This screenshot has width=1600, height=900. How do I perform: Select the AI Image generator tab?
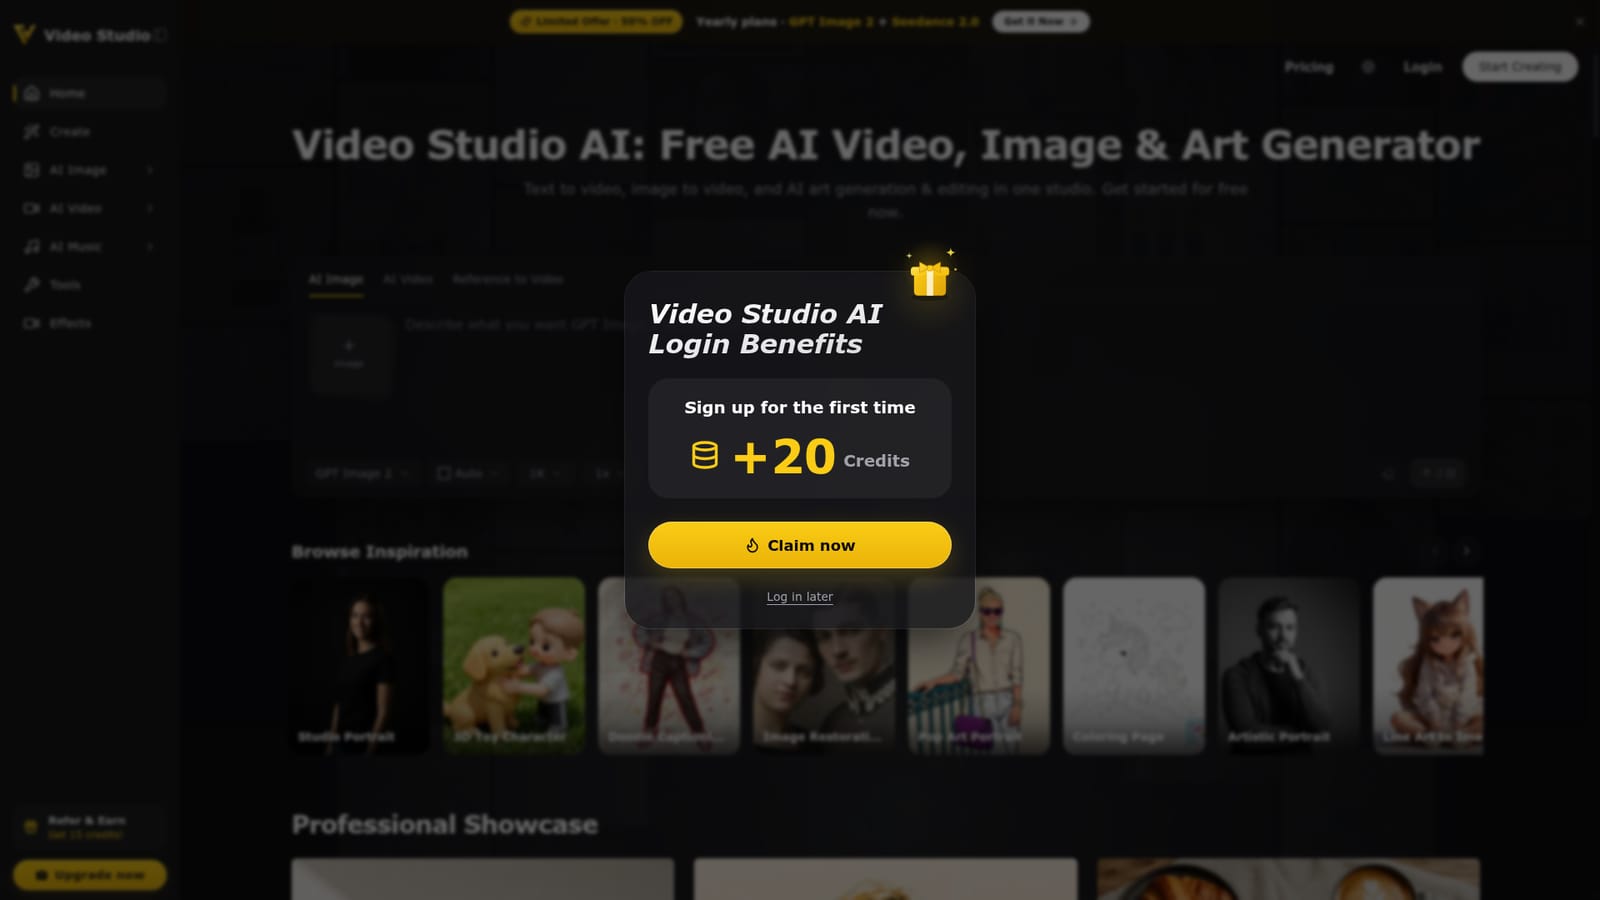pos(336,279)
